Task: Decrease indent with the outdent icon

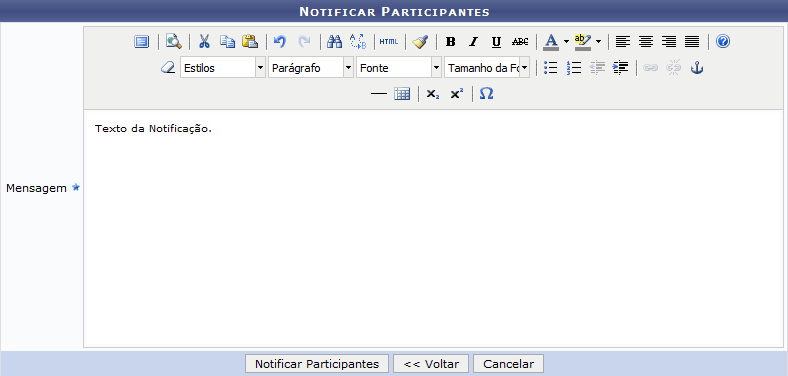Action: tap(597, 68)
